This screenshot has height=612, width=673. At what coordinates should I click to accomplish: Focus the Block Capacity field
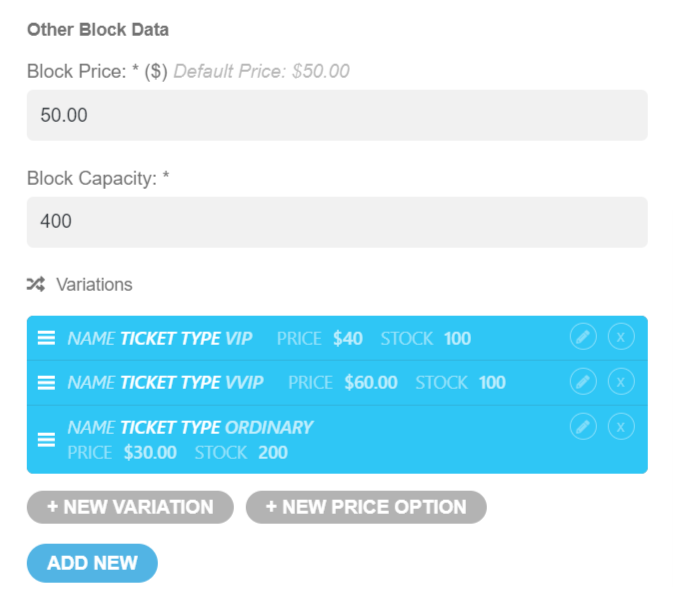point(337,222)
